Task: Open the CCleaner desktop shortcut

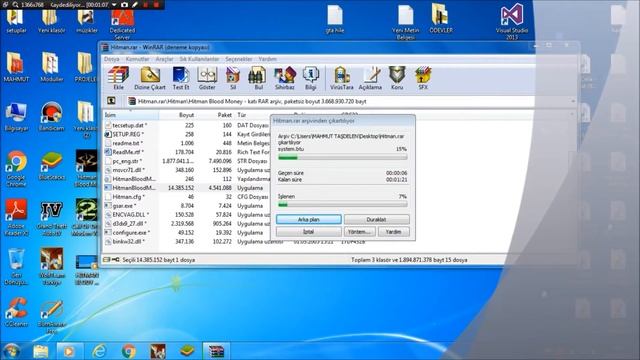Action: [16, 312]
